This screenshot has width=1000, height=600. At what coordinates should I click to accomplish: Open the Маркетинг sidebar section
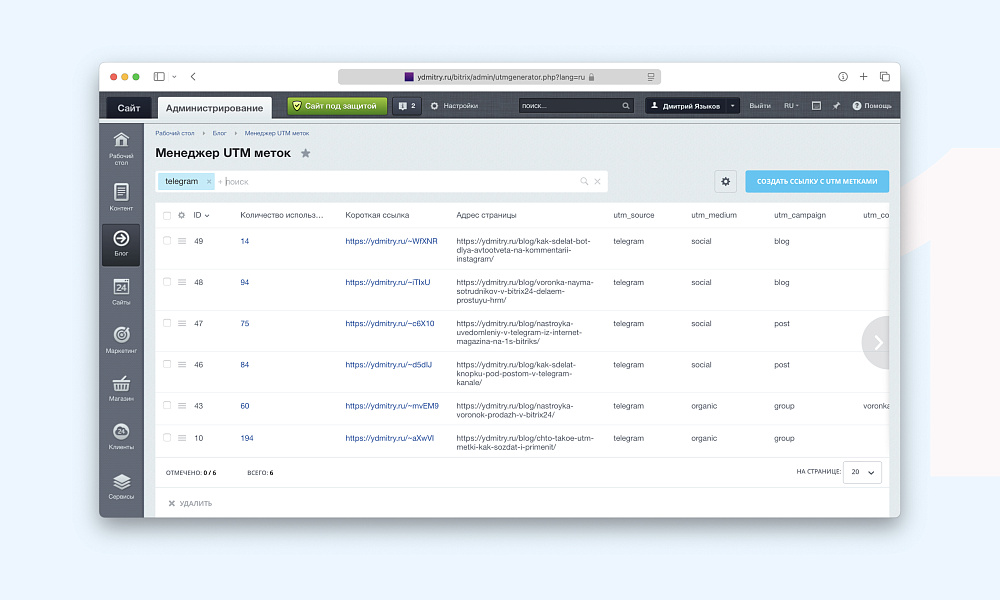pyautogui.click(x=121, y=339)
